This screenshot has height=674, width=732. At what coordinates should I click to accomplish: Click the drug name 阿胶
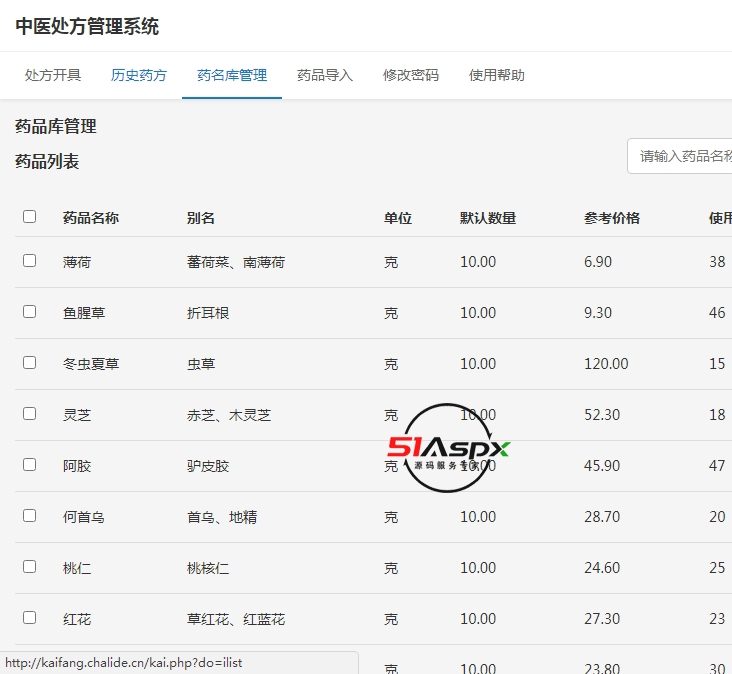click(x=77, y=466)
